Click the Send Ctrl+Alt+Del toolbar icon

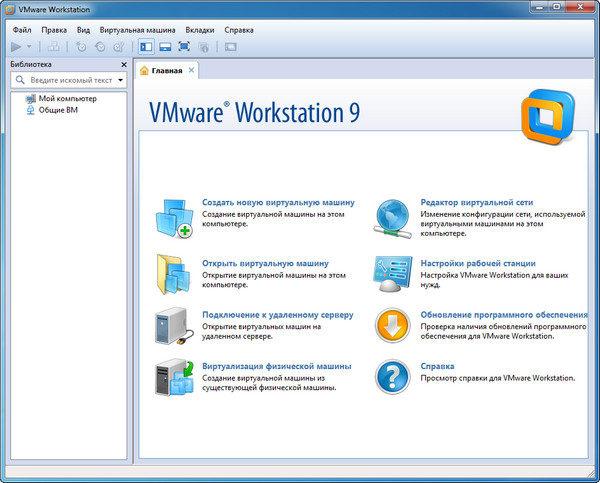[53, 47]
